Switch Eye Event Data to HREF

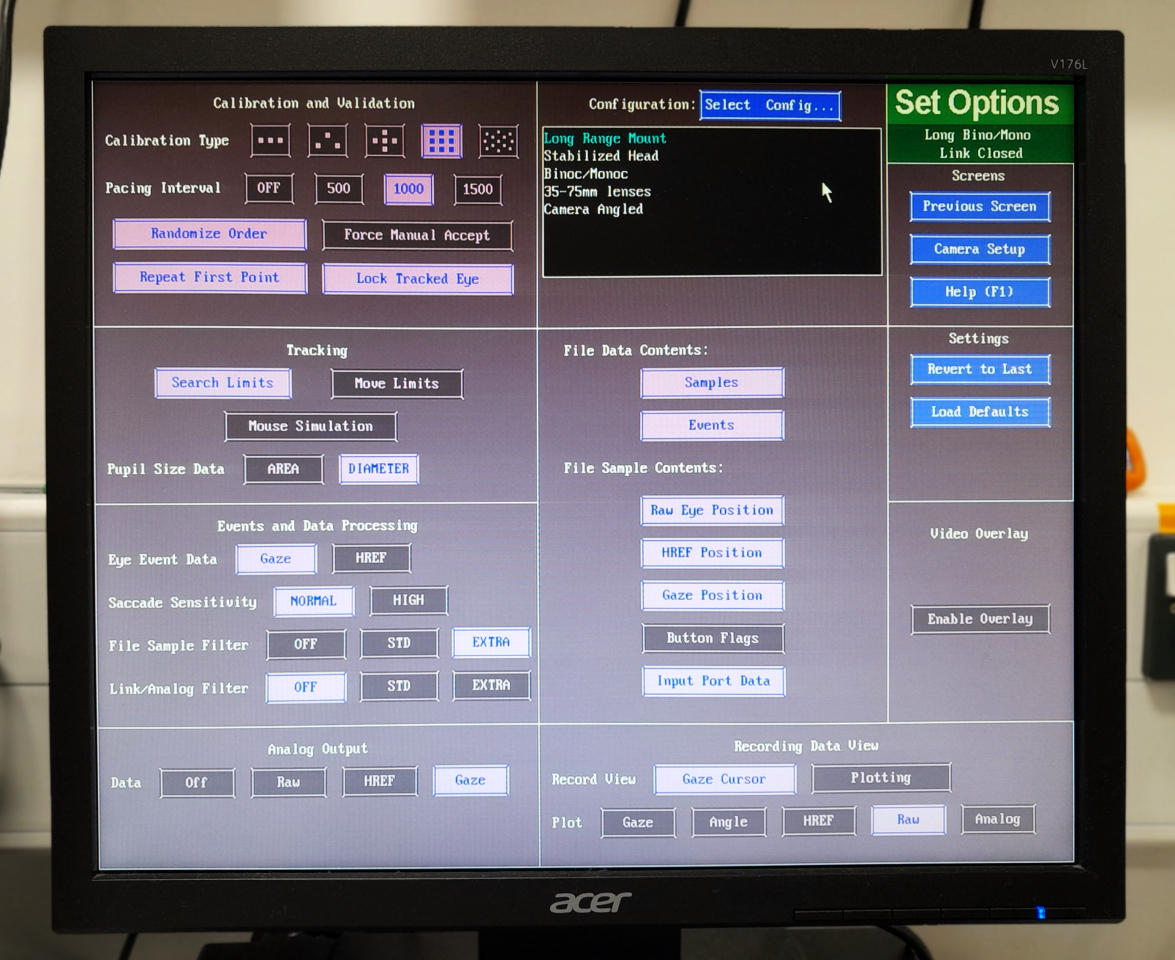[x=371, y=558]
